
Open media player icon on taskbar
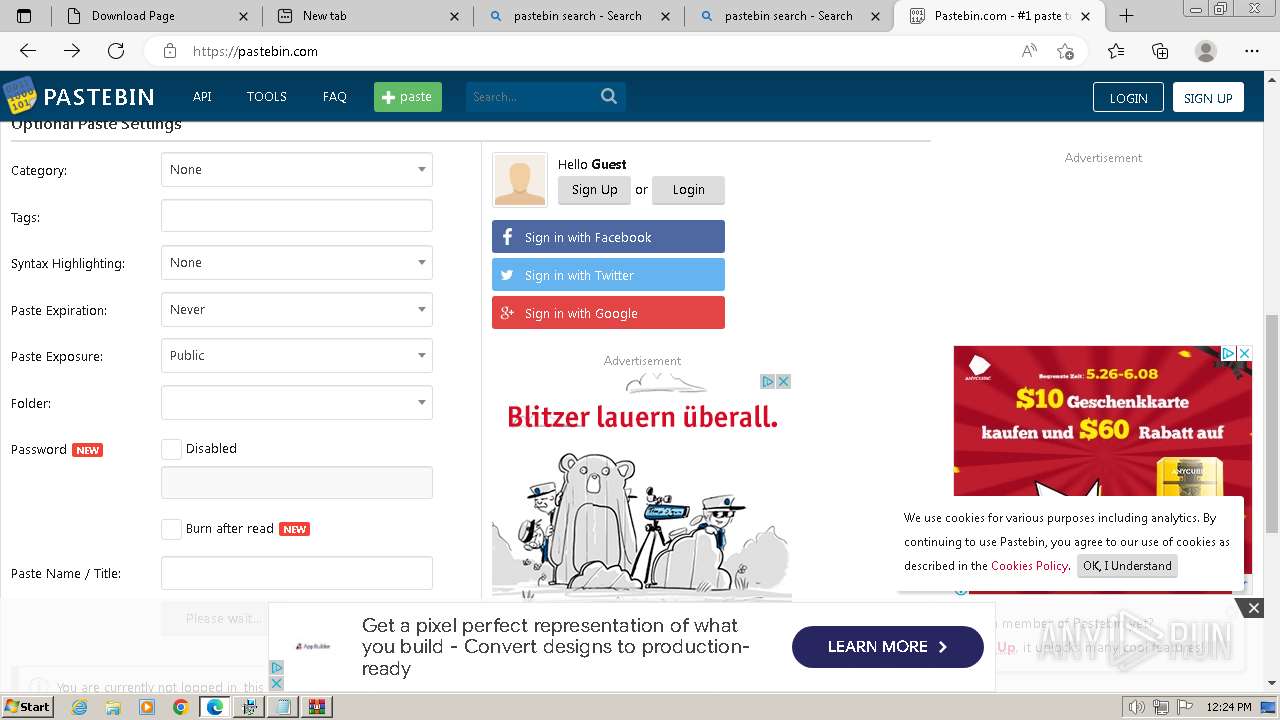[147, 707]
